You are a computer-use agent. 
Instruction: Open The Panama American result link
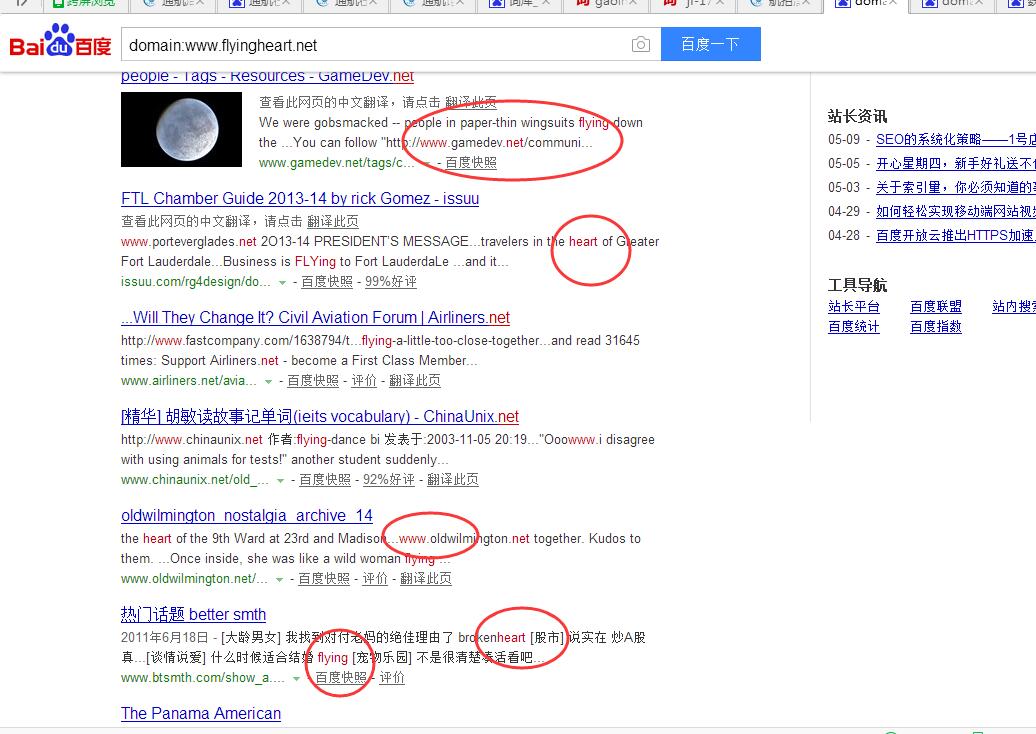[x=201, y=714]
